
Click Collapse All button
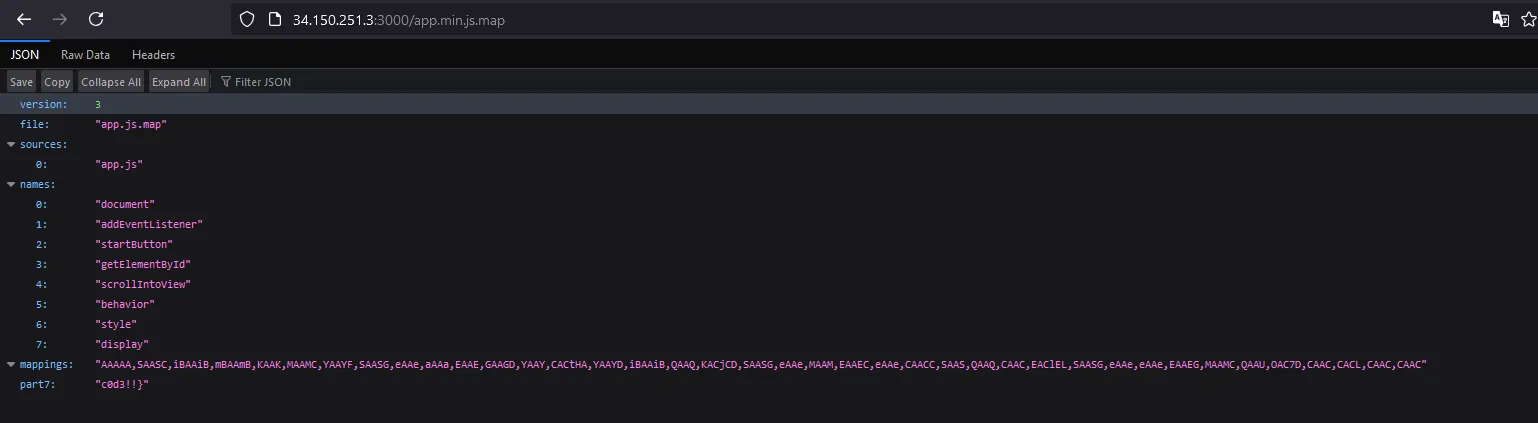pos(111,82)
